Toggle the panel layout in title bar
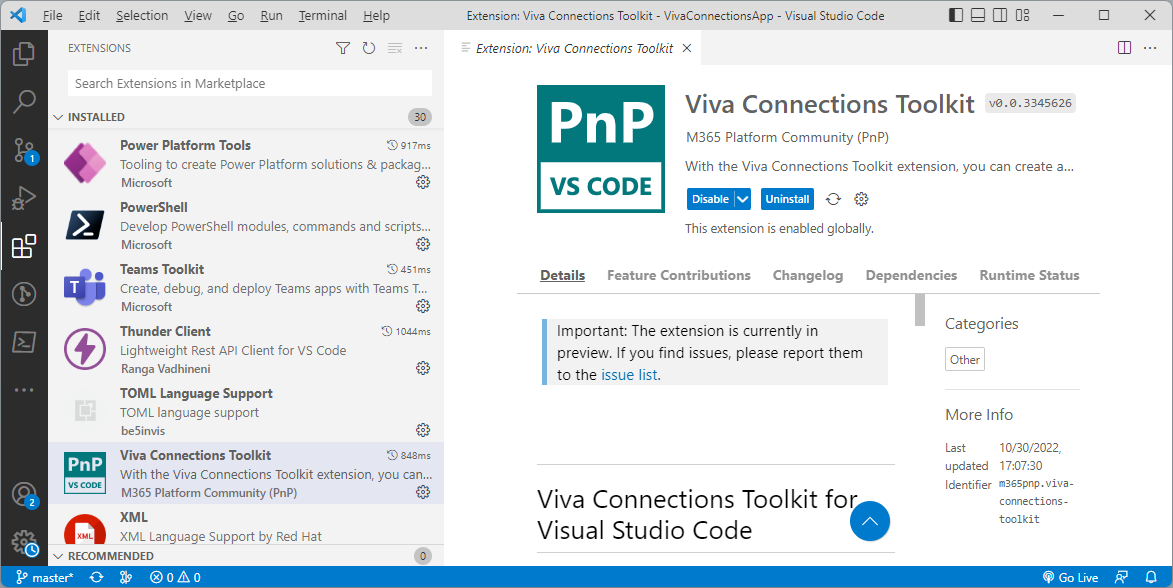The width and height of the screenshot is (1173, 588). [978, 16]
